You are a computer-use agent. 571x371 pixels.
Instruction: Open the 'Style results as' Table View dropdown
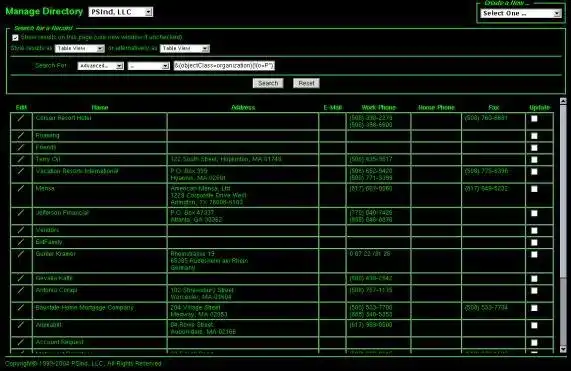80,48
